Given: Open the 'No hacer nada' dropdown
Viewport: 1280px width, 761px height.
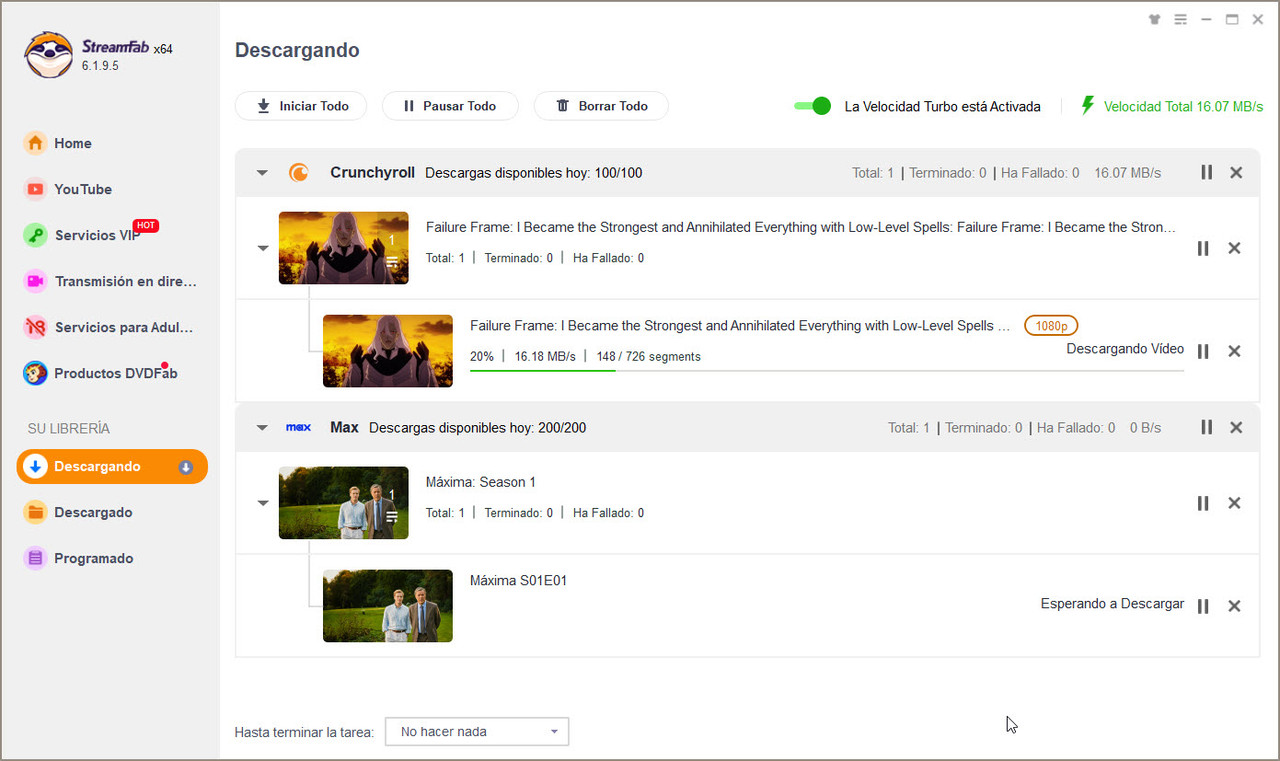Looking at the screenshot, I should click(x=477, y=732).
